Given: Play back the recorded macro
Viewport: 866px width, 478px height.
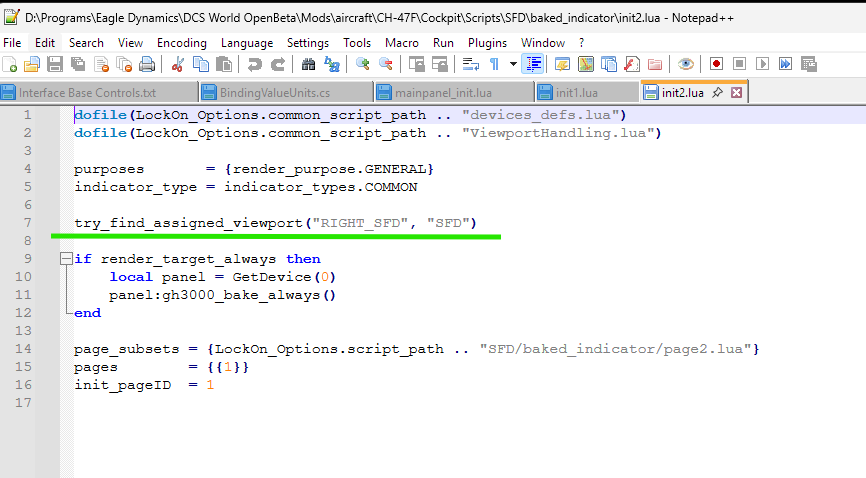Looking at the screenshot, I should point(762,64).
